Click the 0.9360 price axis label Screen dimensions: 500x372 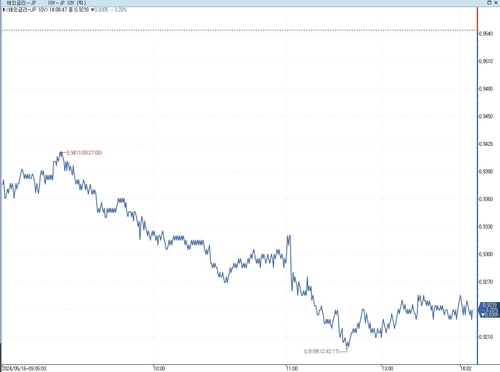coord(486,199)
